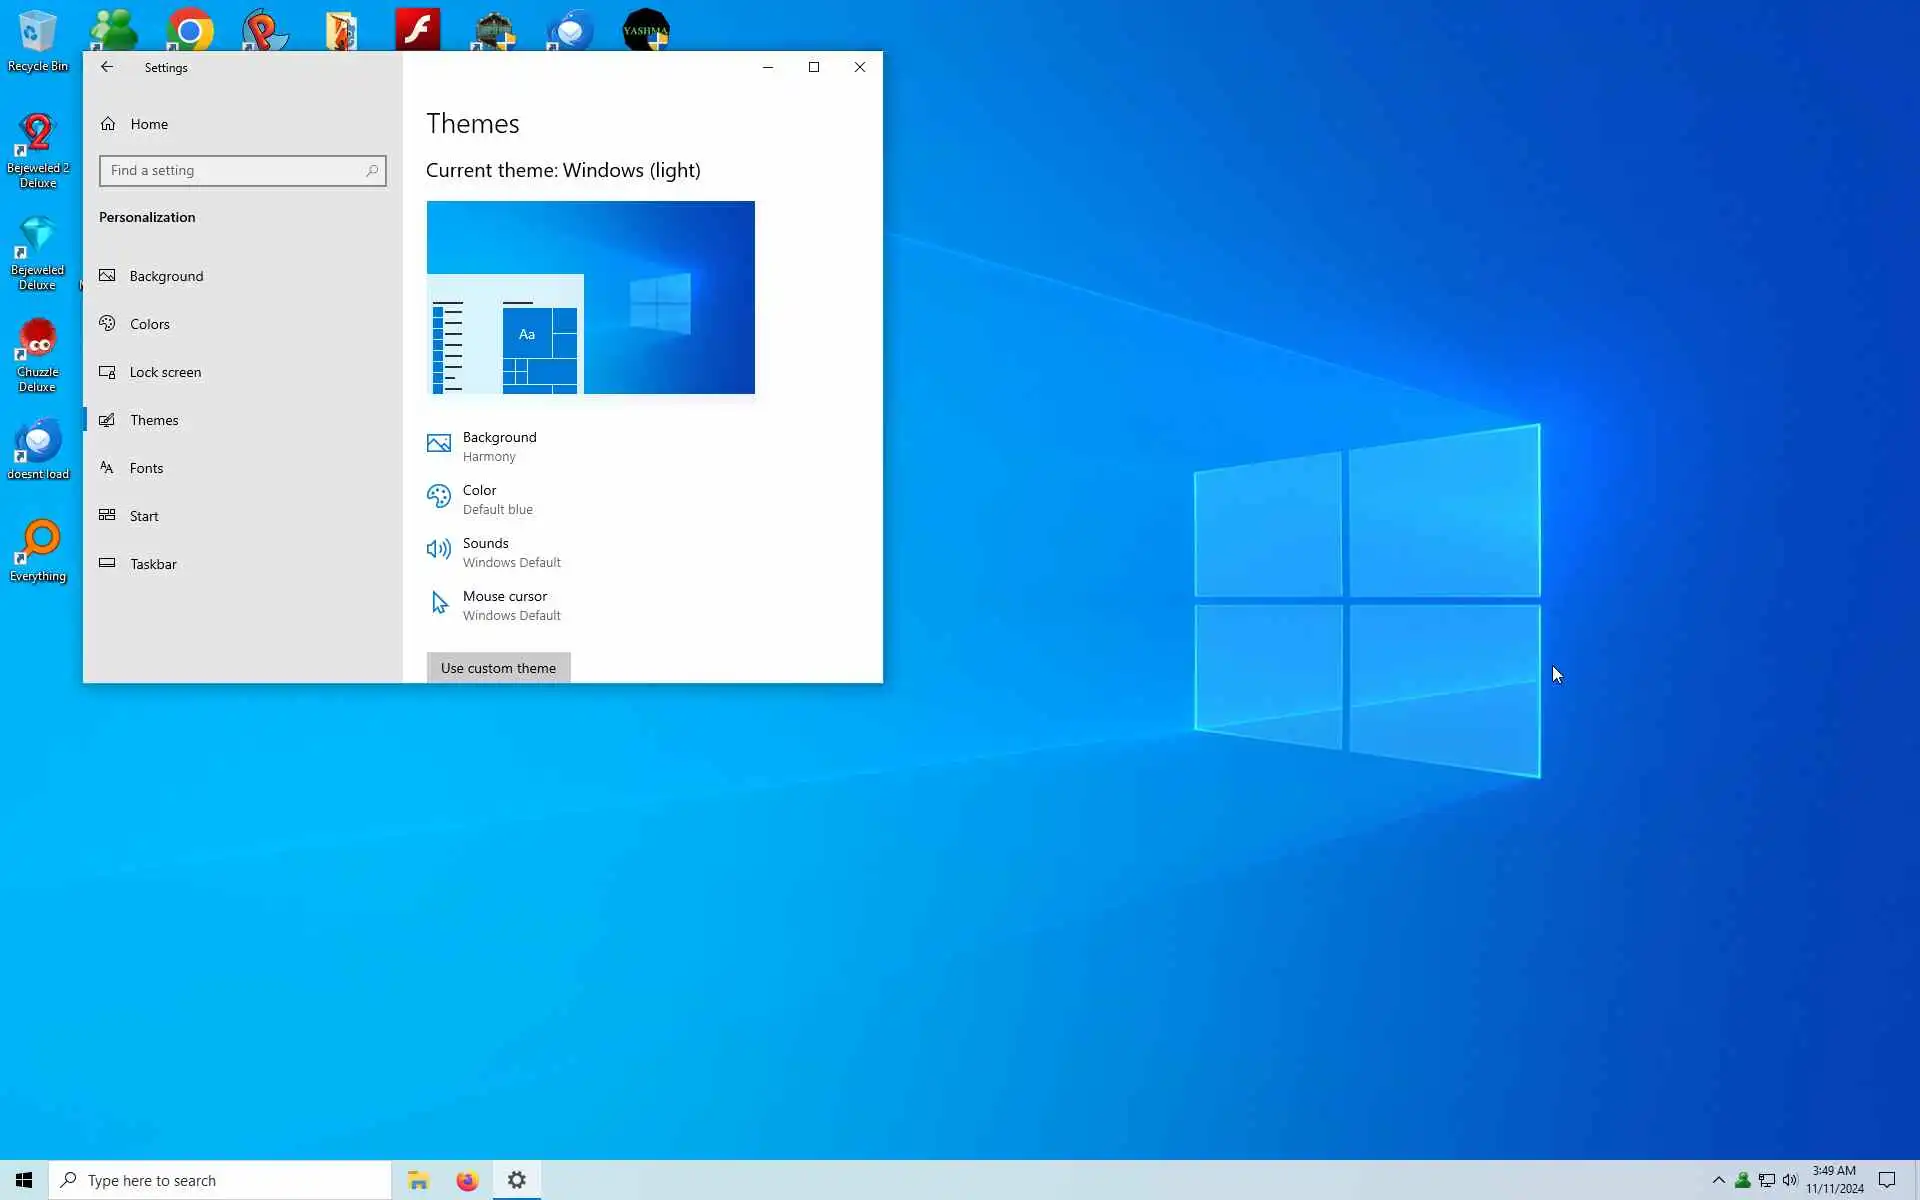
Task: Open Firefox from the taskbar
Action: (467, 1181)
